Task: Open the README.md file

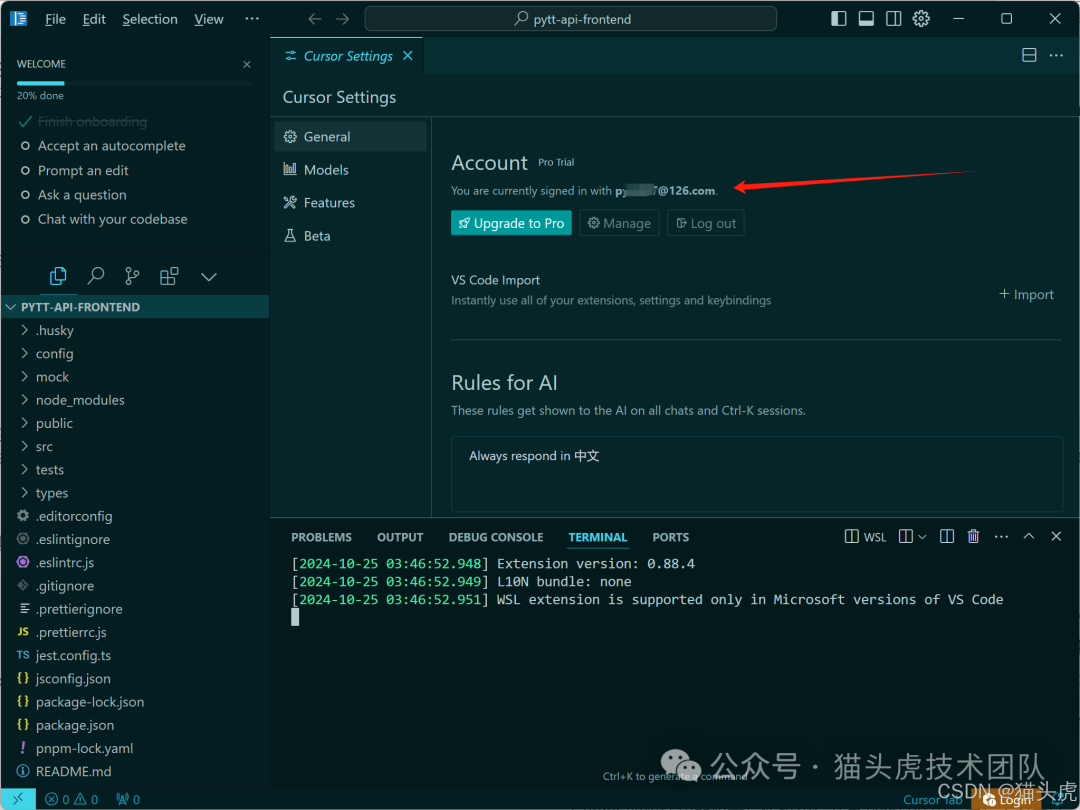Action: tap(135, 772)
